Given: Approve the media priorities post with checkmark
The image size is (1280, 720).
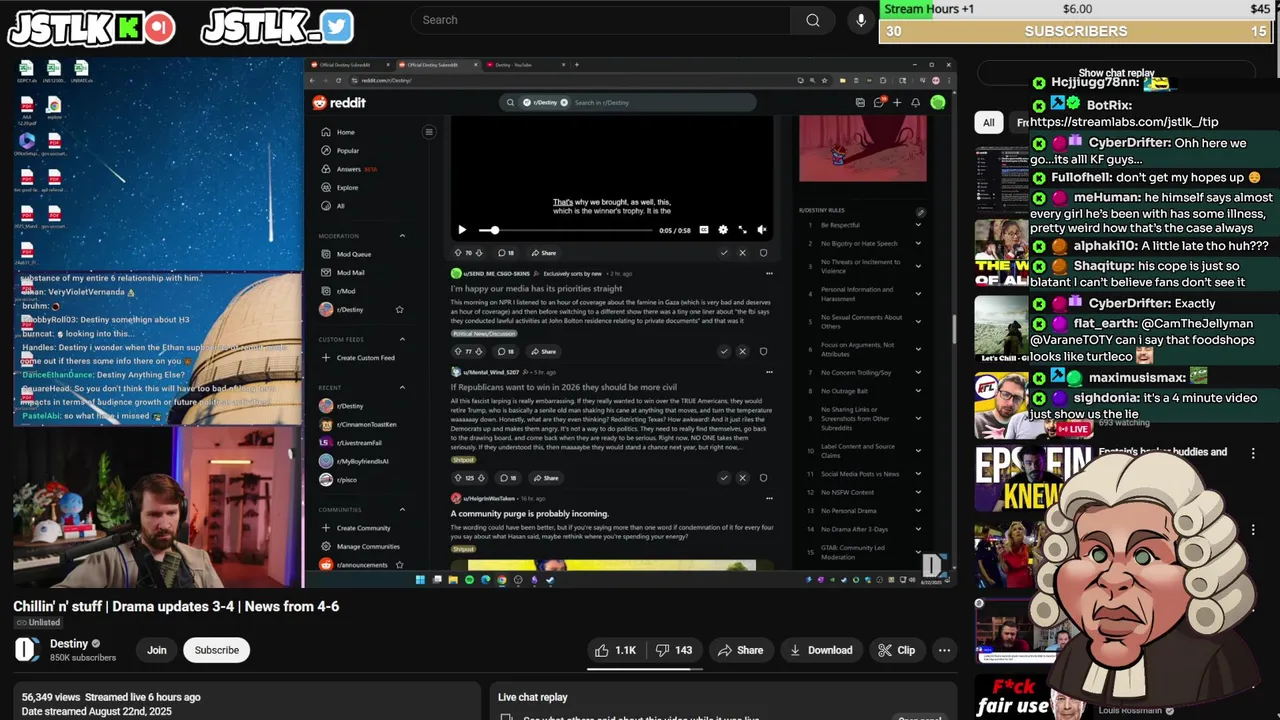Looking at the screenshot, I should (724, 351).
